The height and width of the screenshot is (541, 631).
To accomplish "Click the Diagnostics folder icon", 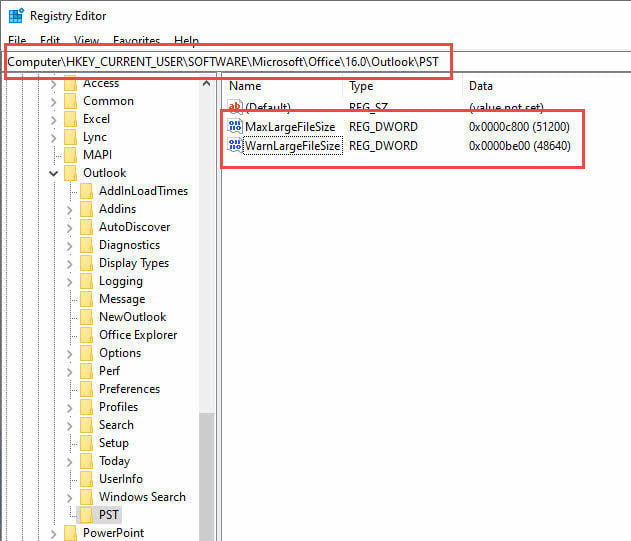I will click(87, 245).
